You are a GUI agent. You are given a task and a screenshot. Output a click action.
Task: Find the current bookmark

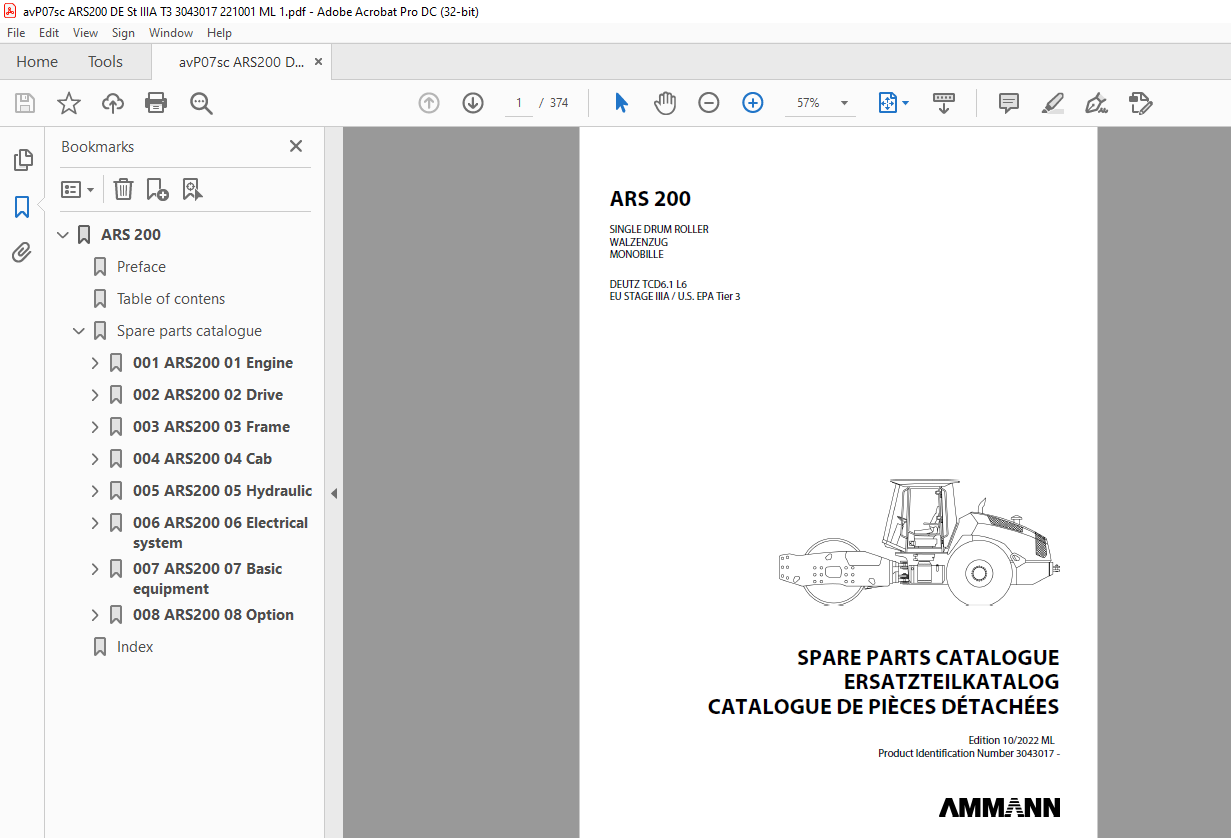tap(192, 189)
